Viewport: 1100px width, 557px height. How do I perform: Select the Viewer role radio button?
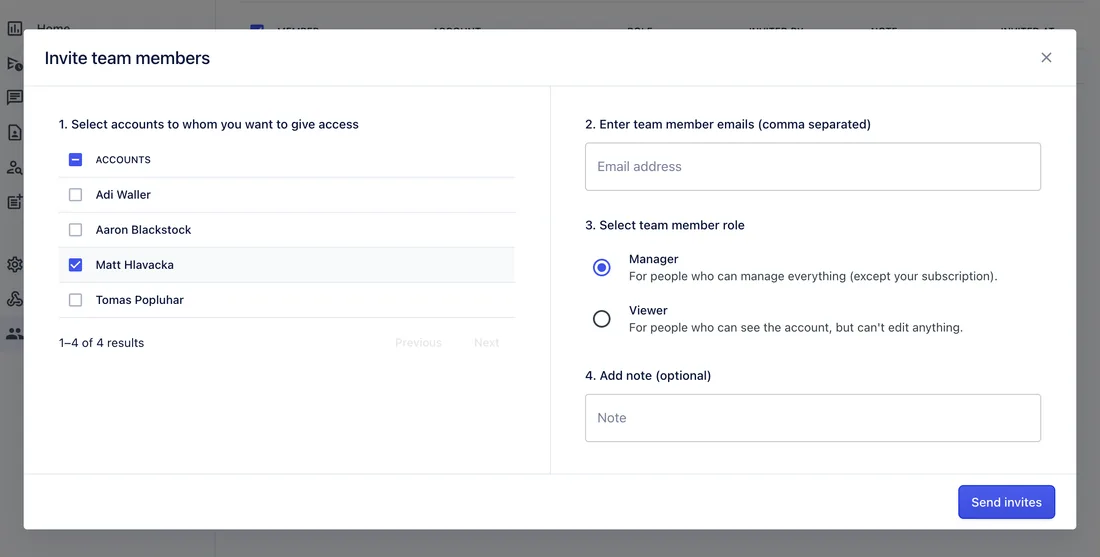(x=601, y=318)
